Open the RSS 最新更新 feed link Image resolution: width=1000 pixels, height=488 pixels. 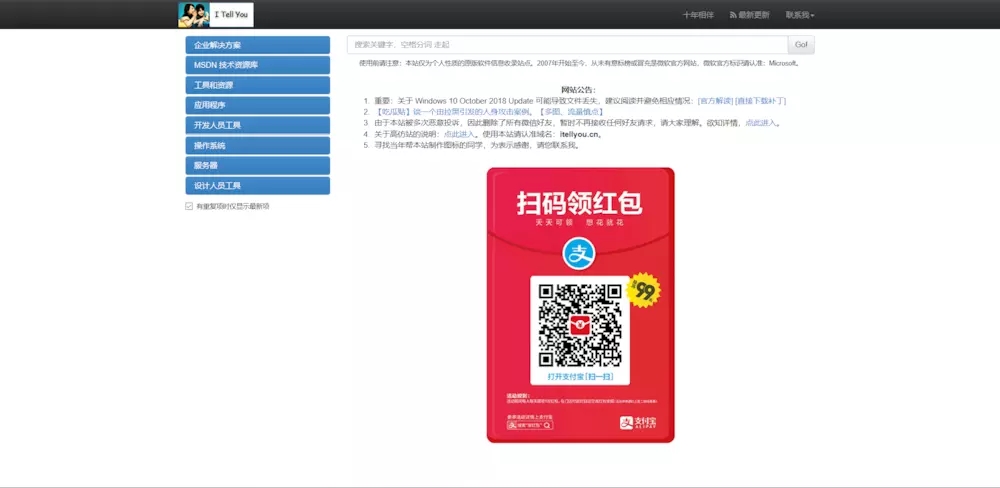(x=749, y=15)
